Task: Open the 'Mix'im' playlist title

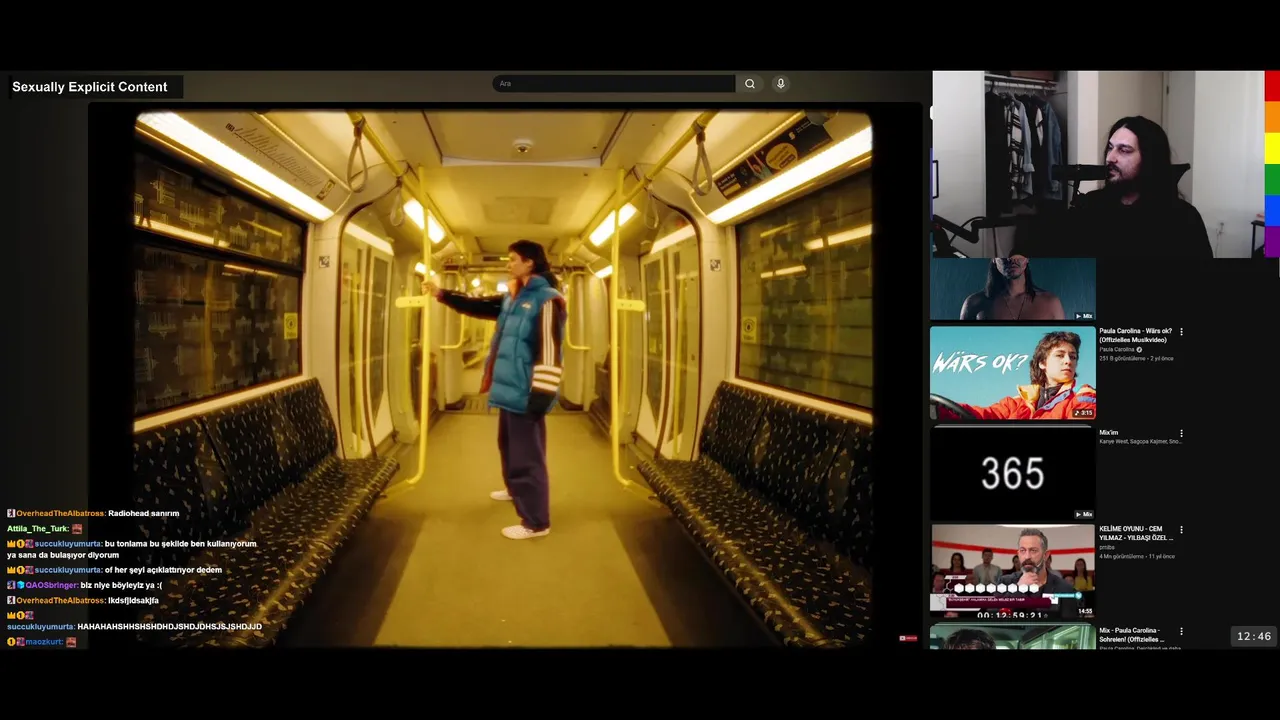Action: coord(1108,433)
